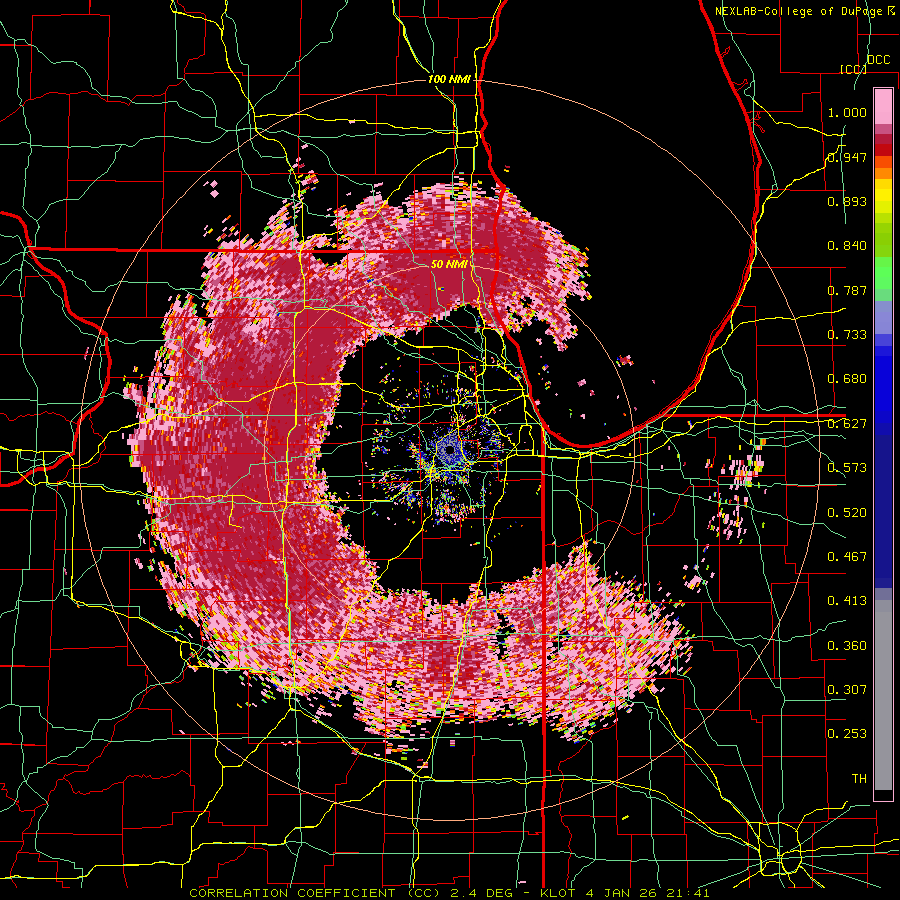Click the 0.840 scale value
Viewport: 900px width, 900px height.
point(847,246)
